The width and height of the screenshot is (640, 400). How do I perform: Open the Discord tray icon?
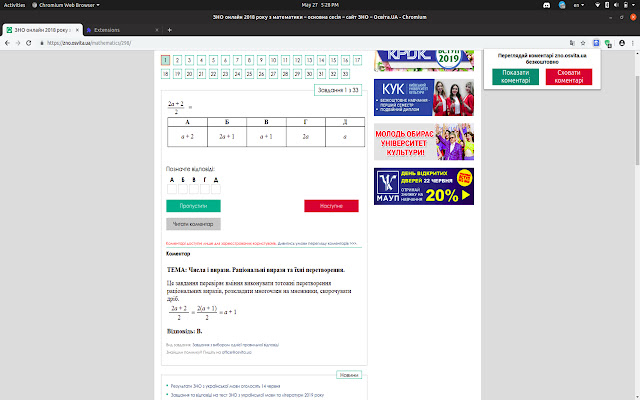(x=547, y=5)
